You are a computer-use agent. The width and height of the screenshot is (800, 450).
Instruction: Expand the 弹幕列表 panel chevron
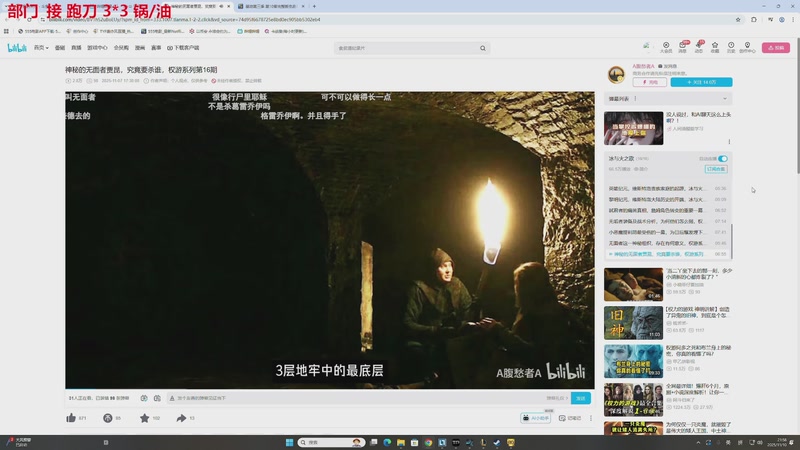(x=724, y=98)
